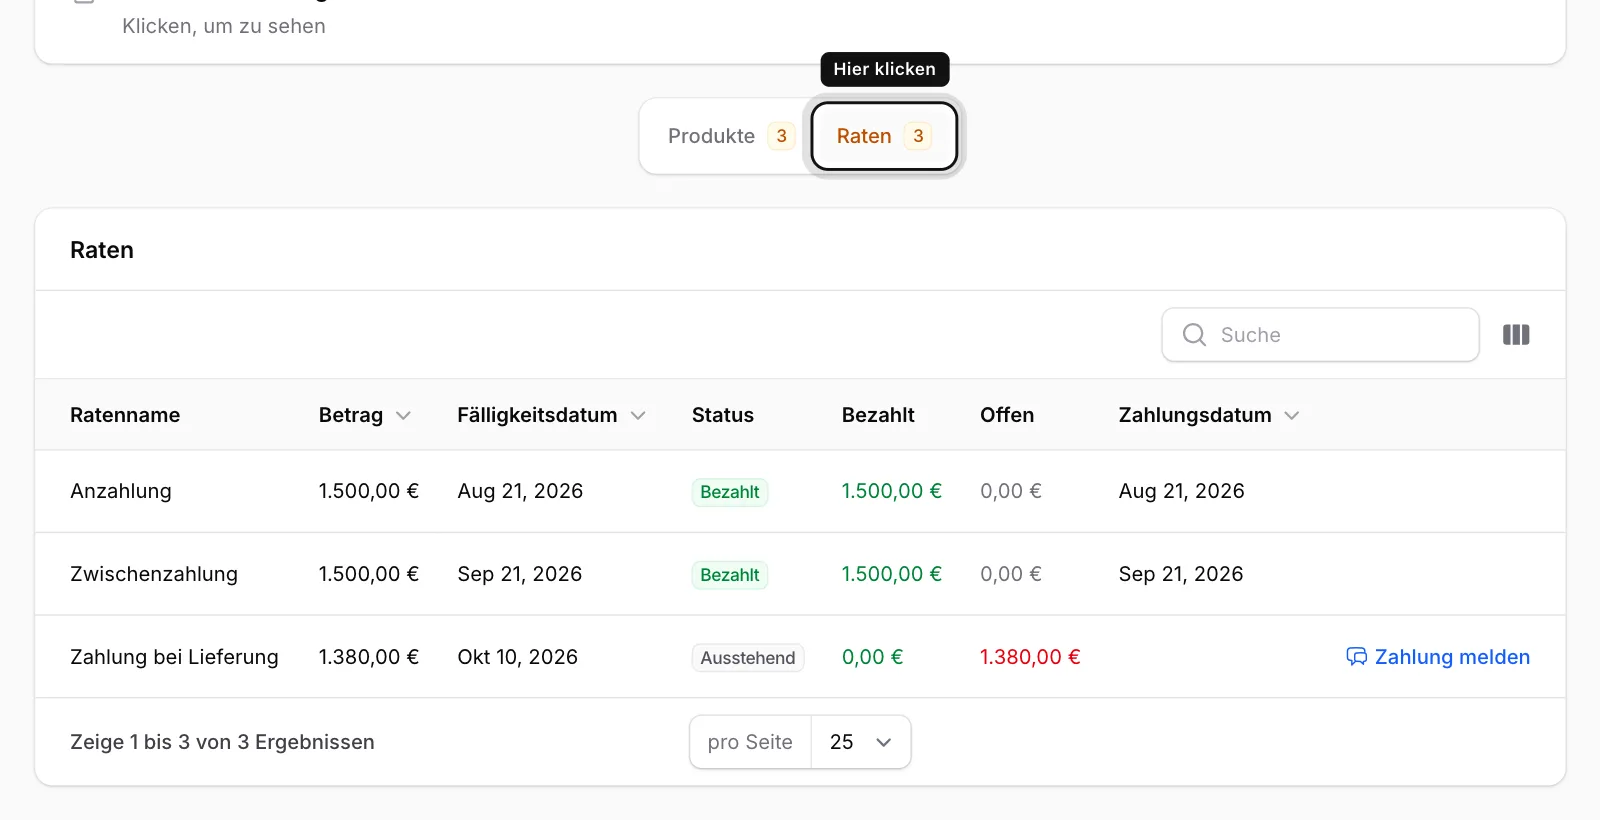This screenshot has width=1600, height=820.
Task: Click the Raten section heading
Action: tap(102, 250)
